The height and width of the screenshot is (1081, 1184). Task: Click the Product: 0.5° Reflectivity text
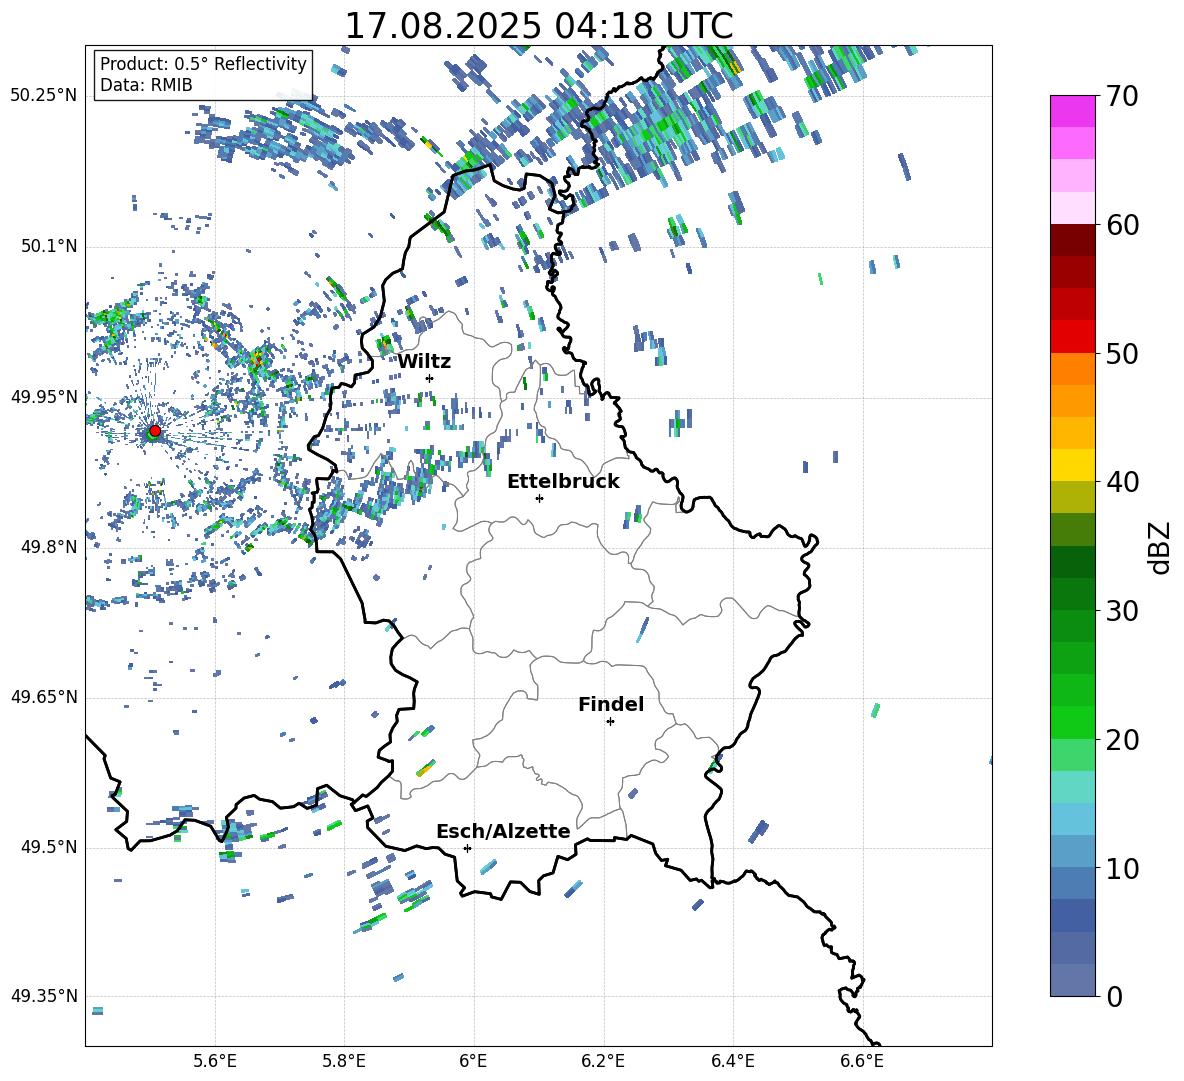pyautogui.click(x=203, y=64)
